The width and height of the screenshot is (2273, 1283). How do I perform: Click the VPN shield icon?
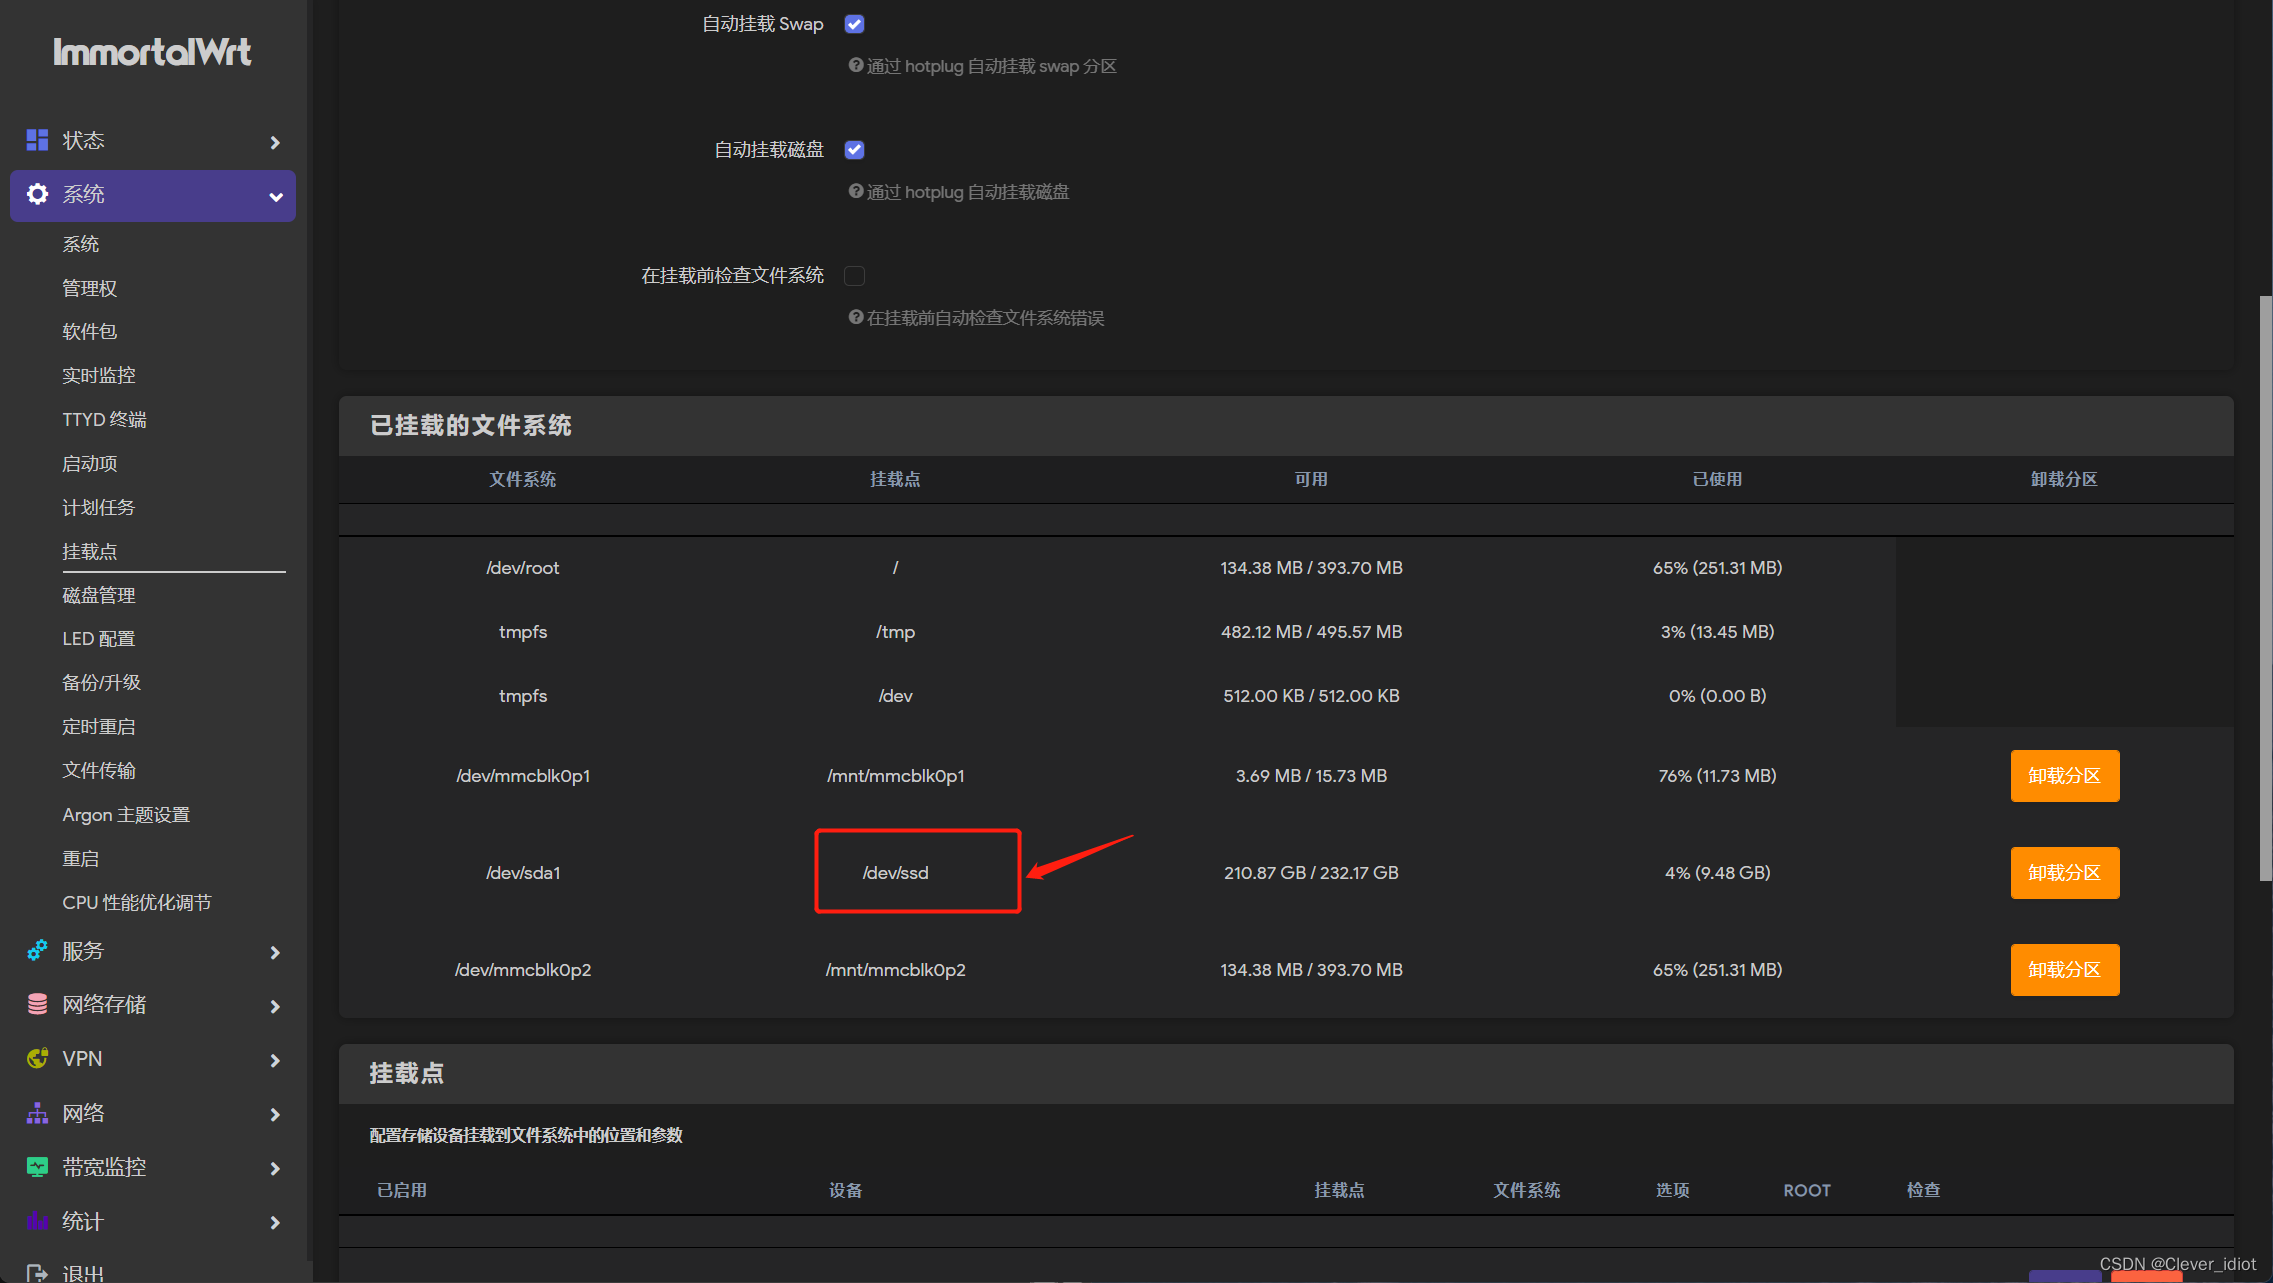(37, 1058)
